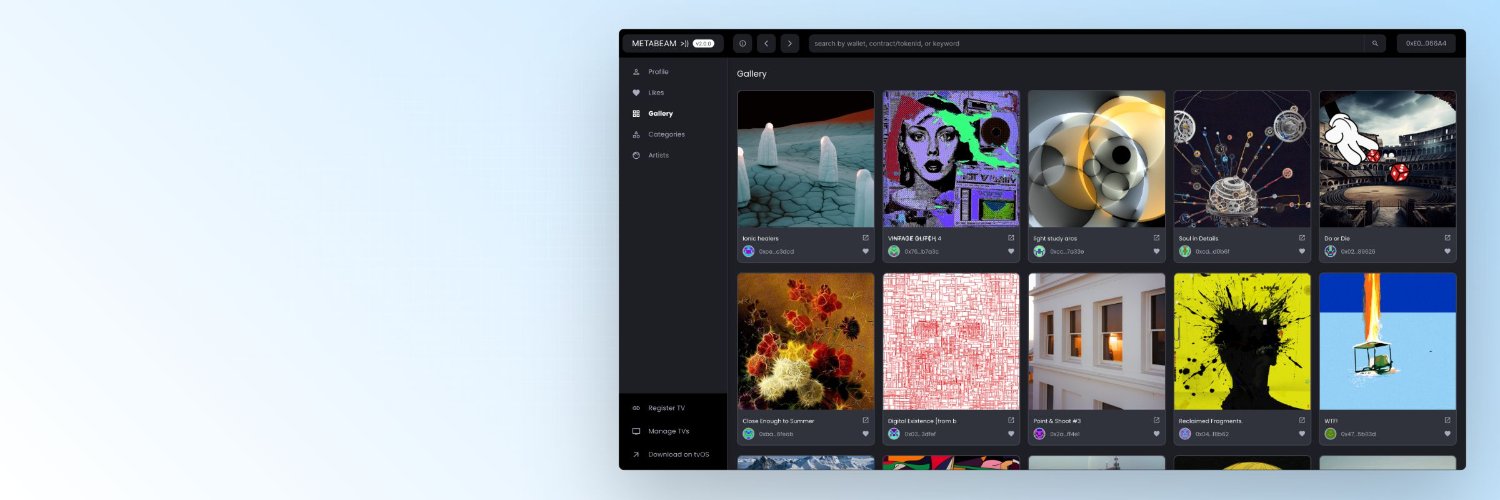Click Download on tvOS link
The image size is (1500, 500).
[672, 454]
